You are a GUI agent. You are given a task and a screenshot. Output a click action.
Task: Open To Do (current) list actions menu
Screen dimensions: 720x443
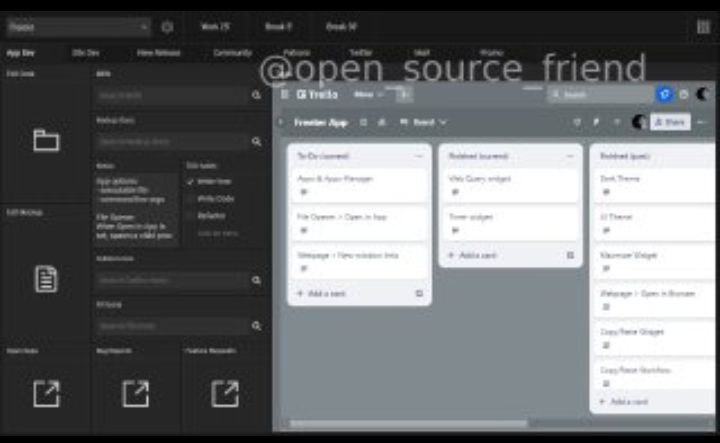[418, 156]
